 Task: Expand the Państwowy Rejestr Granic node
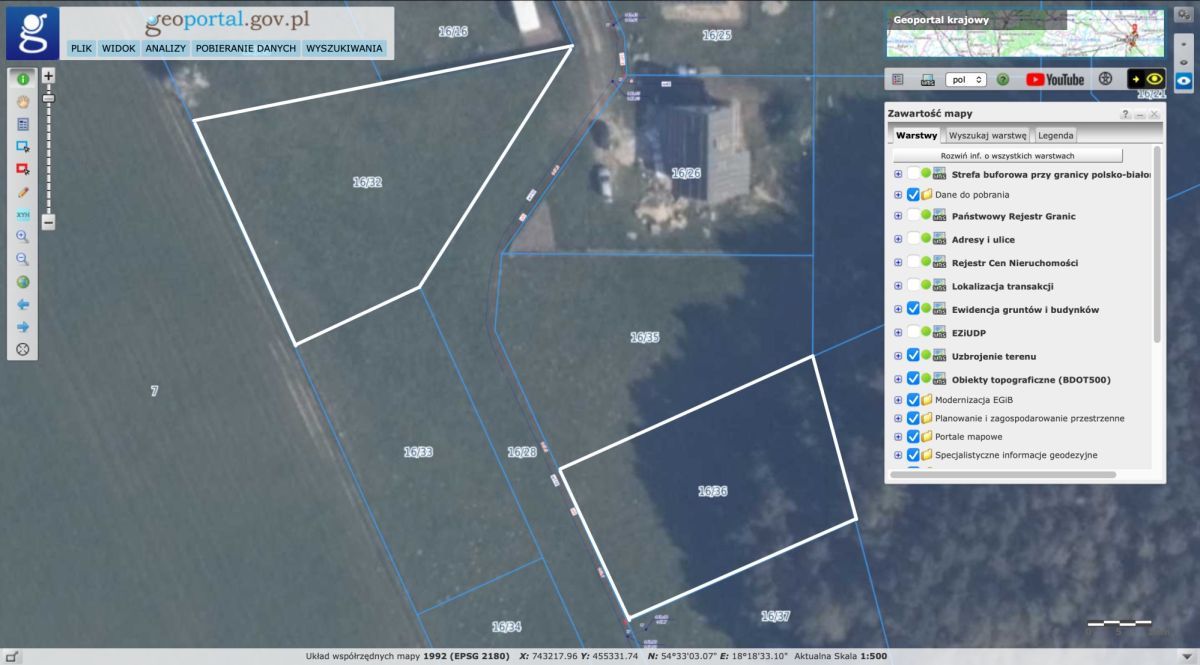tap(898, 216)
